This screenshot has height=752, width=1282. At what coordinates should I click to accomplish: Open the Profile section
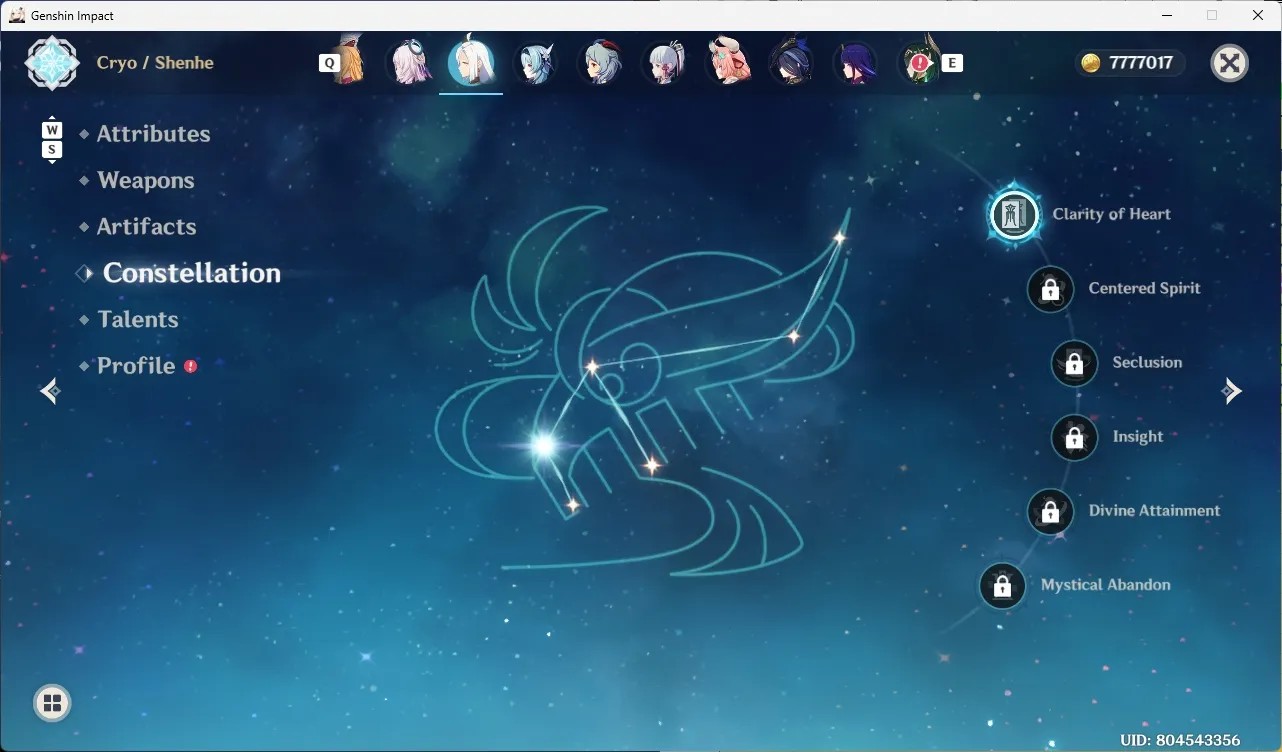coord(136,366)
